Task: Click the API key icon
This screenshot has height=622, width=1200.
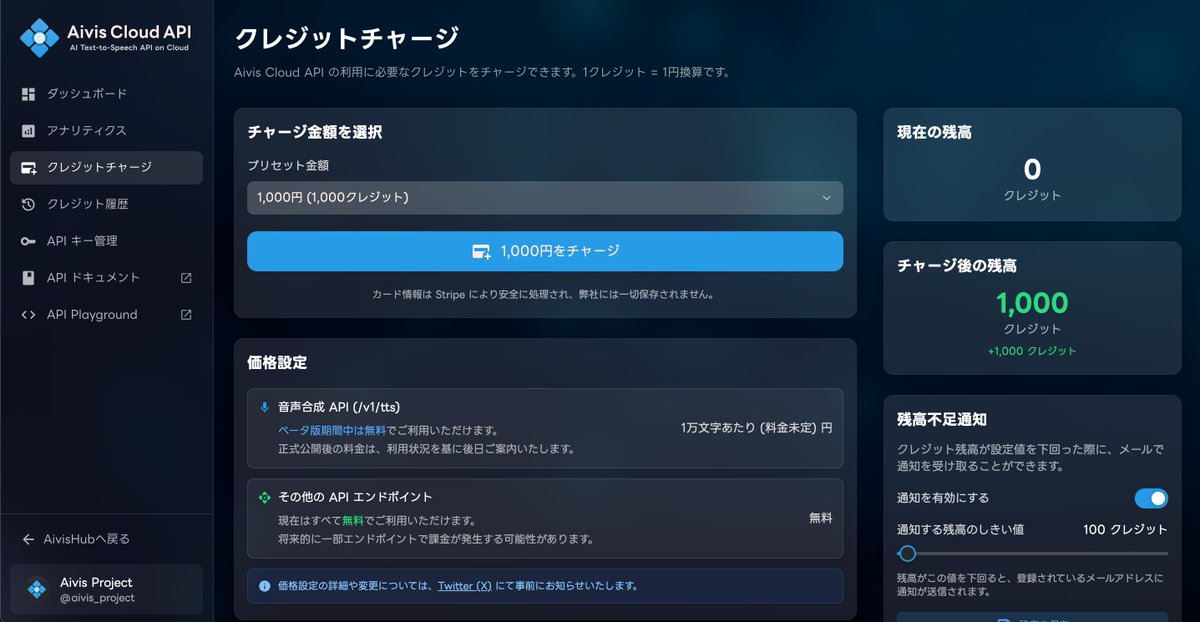Action: point(28,241)
